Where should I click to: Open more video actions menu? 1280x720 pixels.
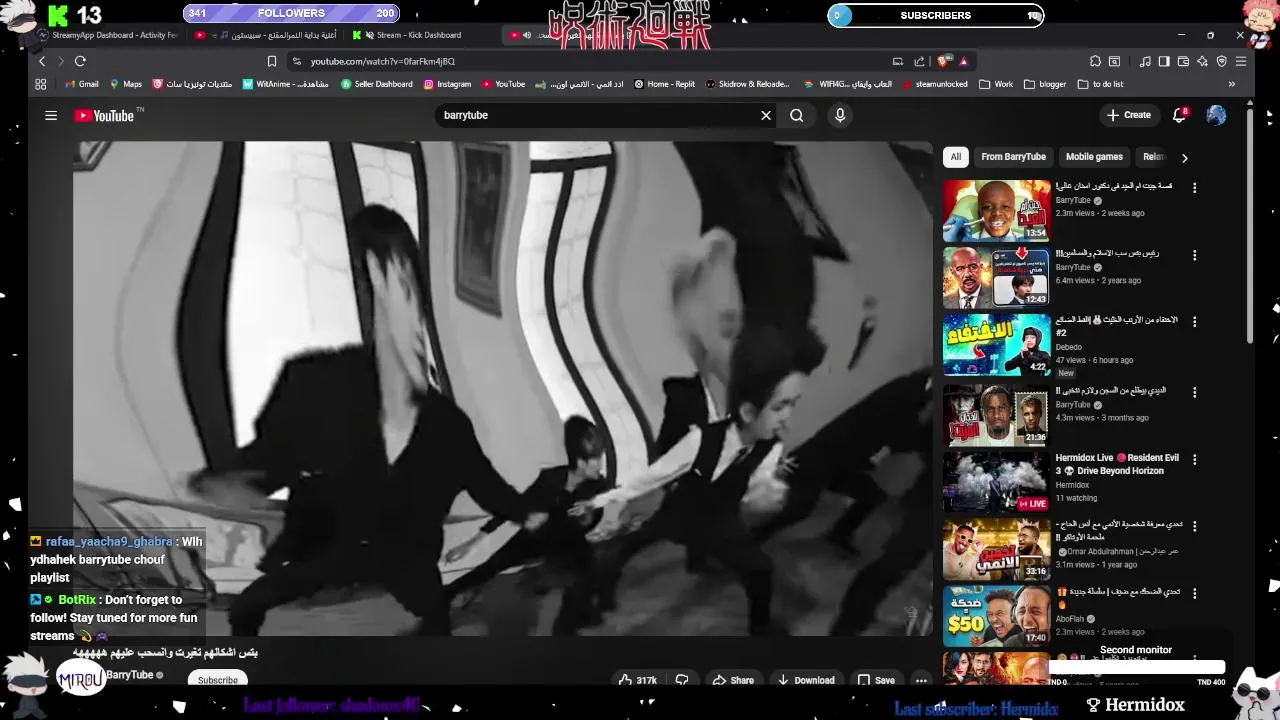coord(921,680)
